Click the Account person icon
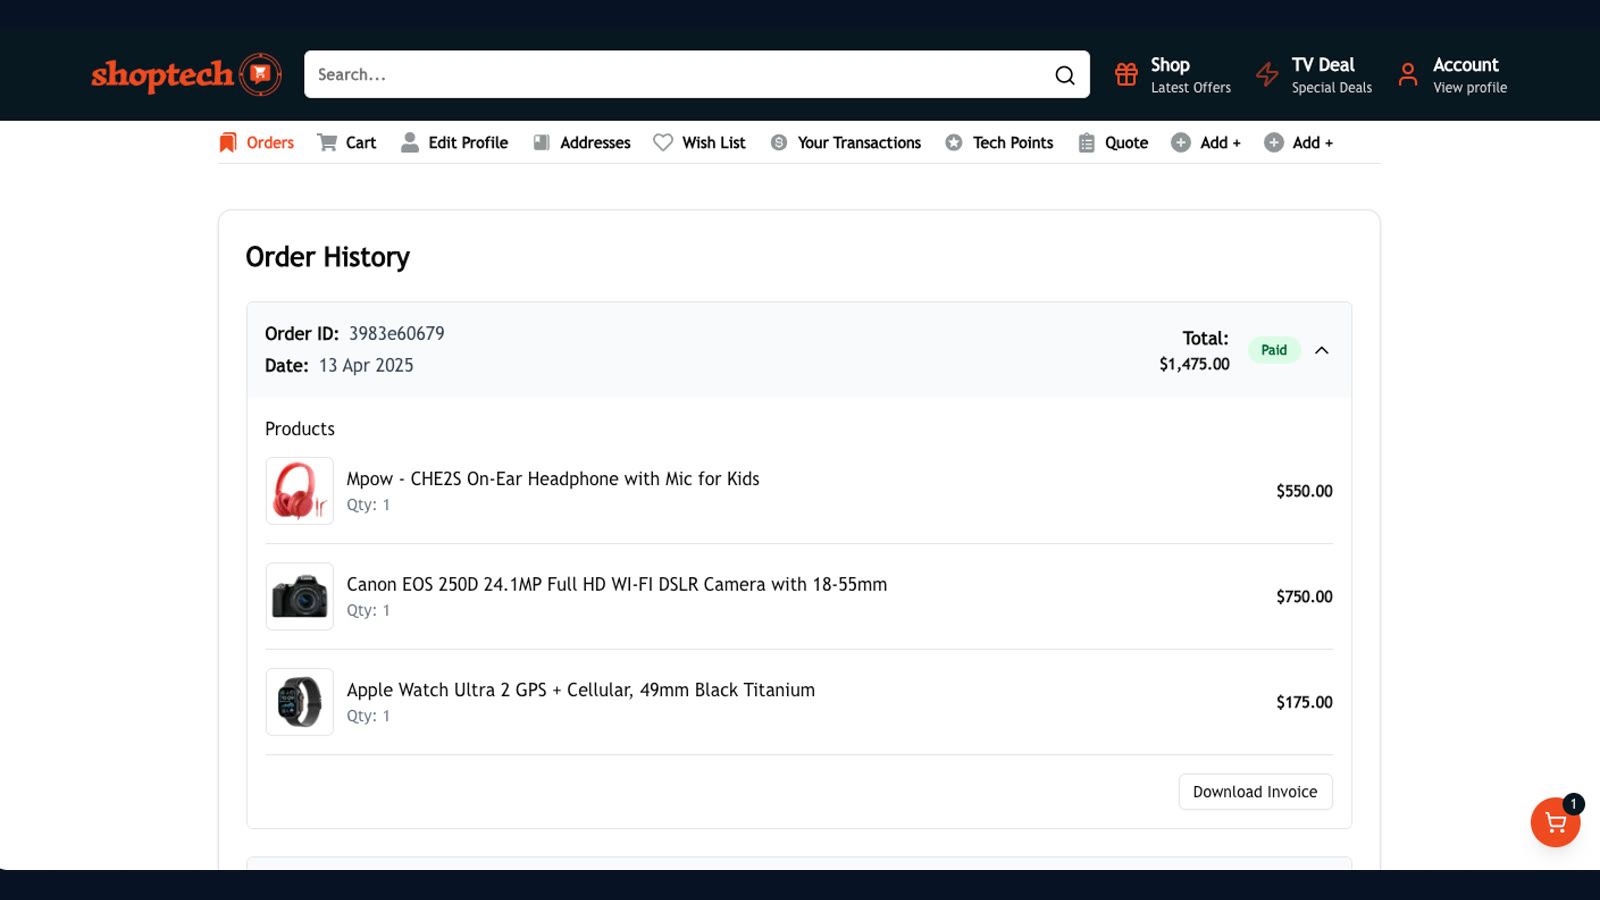 (1408, 74)
